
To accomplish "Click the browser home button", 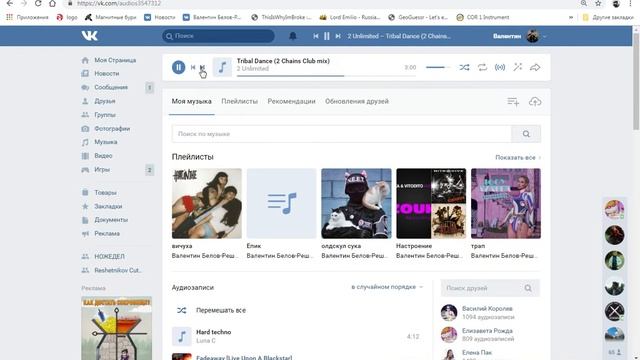I will click(52, 3).
